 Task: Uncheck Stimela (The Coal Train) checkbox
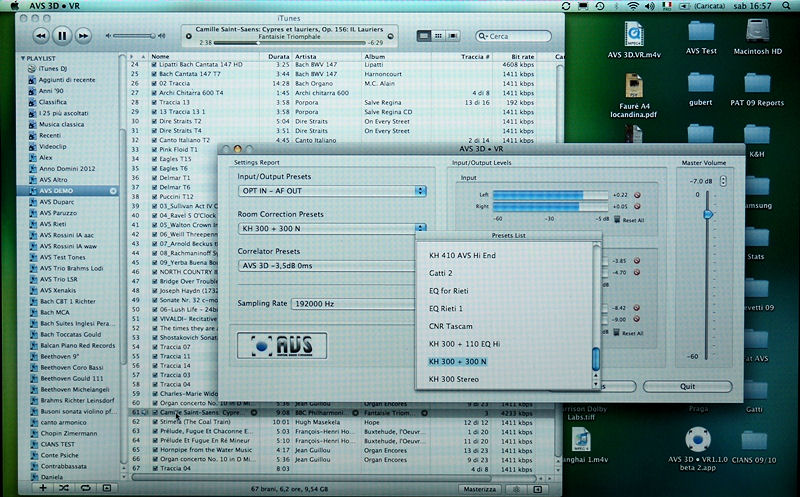coord(155,422)
